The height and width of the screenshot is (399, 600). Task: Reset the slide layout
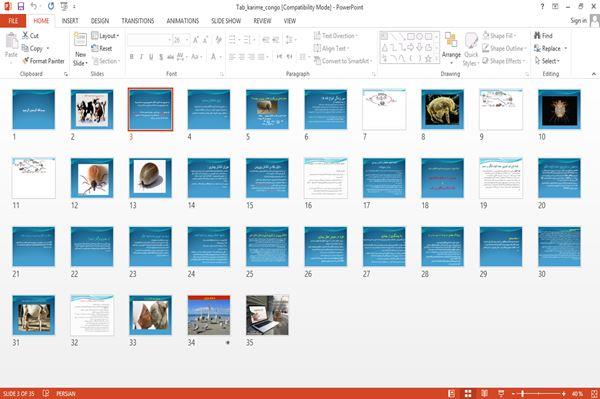[102, 48]
